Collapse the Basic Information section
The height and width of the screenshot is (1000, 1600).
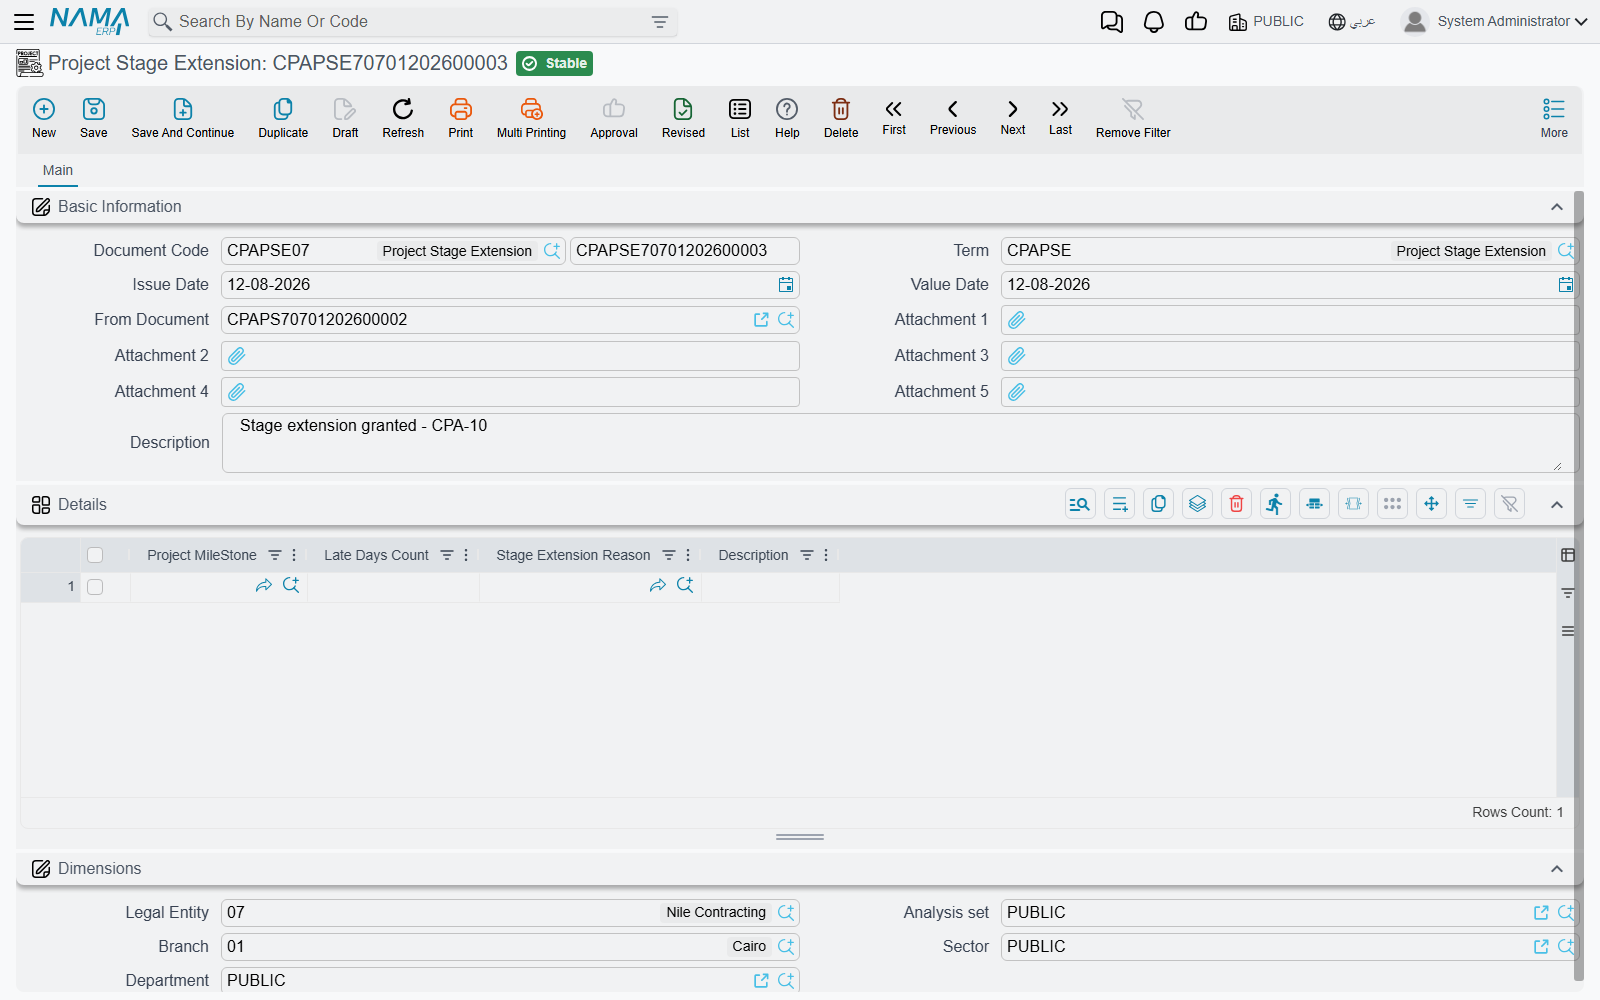point(1557,207)
